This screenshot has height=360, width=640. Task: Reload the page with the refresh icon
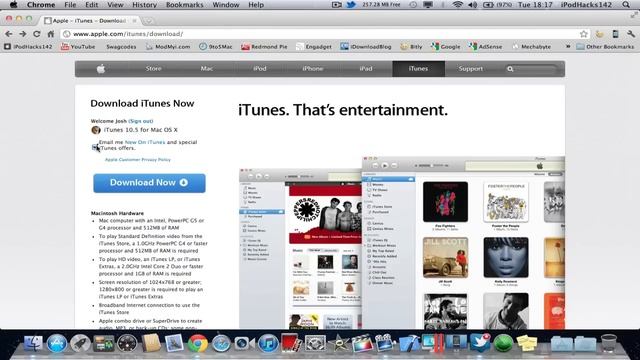coord(36,34)
